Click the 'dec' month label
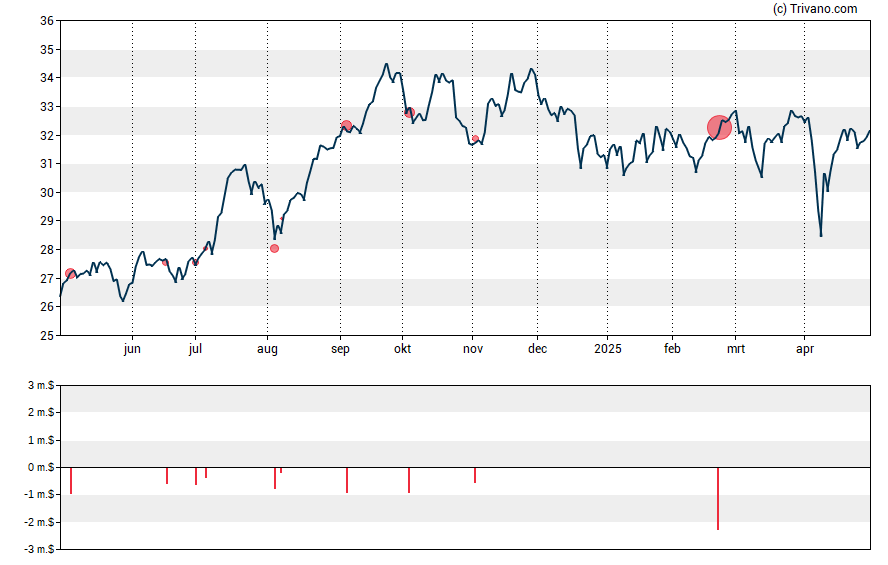 pyautogui.click(x=537, y=349)
